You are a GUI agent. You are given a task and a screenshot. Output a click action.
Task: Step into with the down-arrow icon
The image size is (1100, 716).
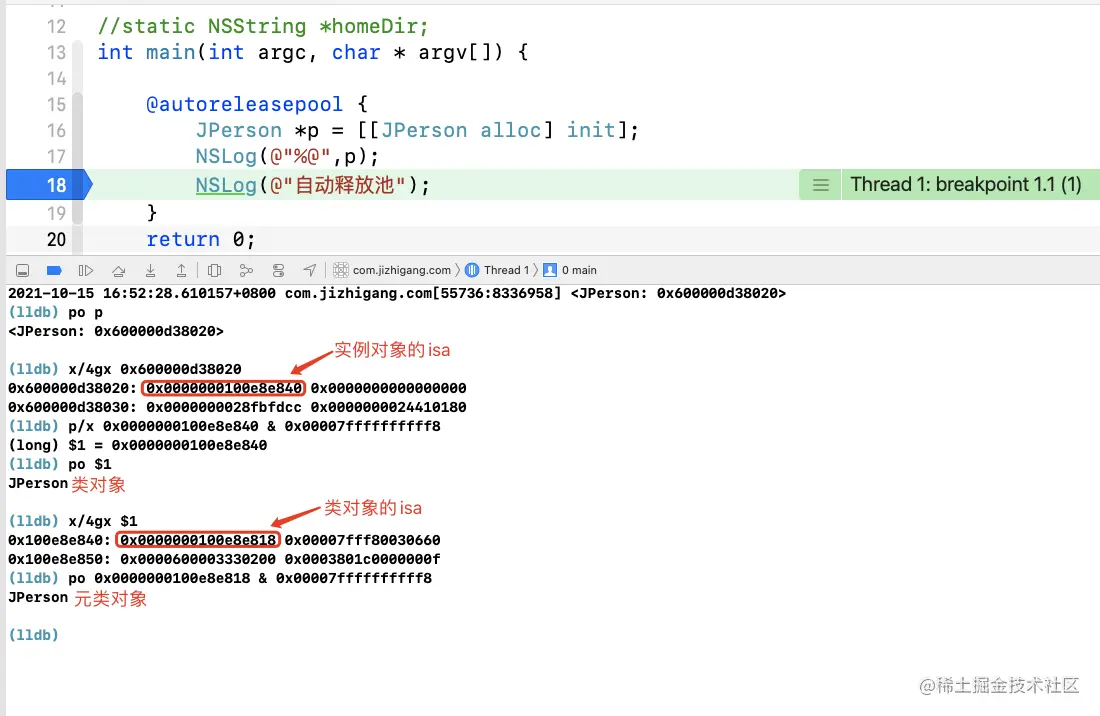click(150, 270)
